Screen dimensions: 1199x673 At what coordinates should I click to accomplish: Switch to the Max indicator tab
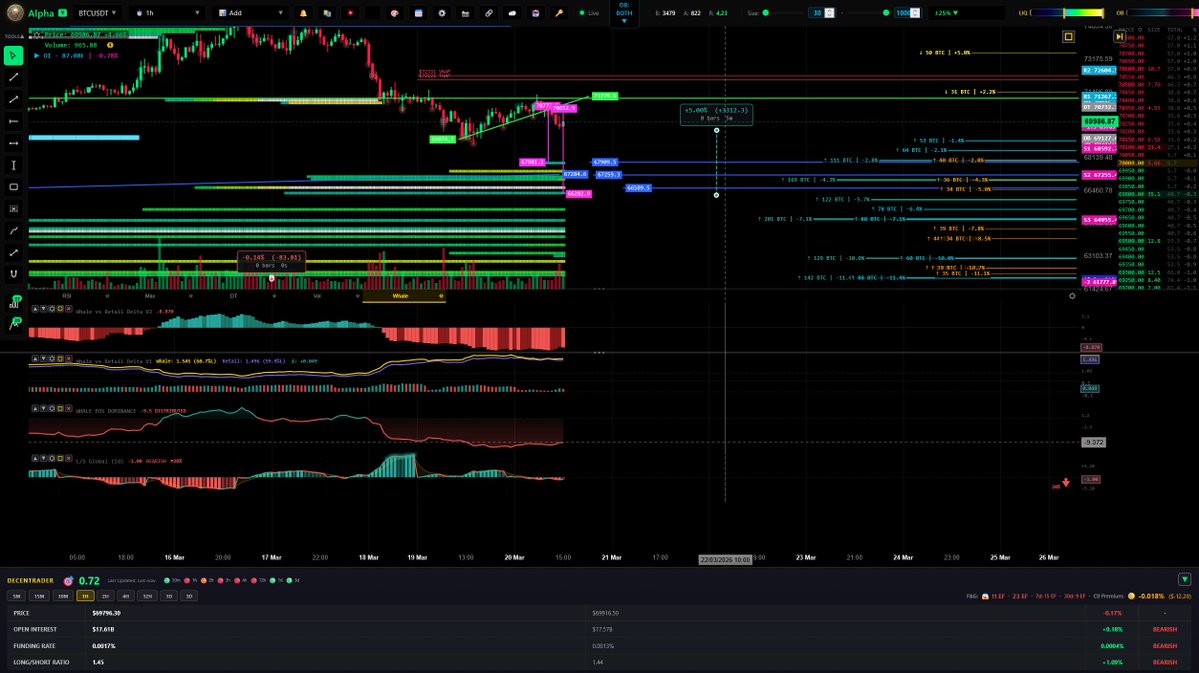[x=150, y=296]
